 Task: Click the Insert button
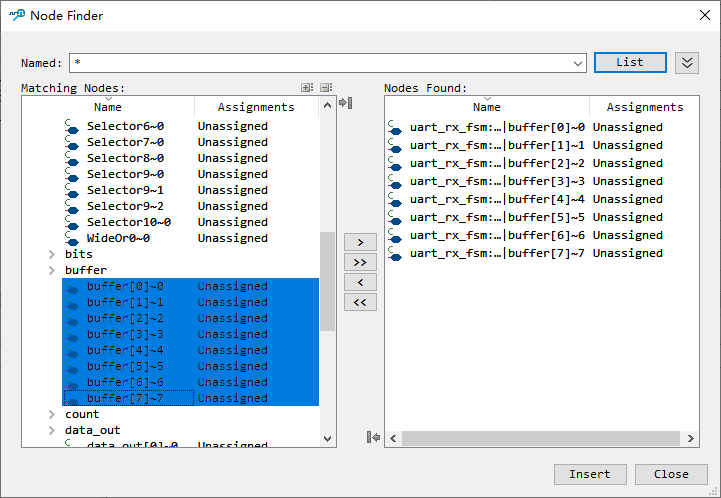tap(590, 474)
